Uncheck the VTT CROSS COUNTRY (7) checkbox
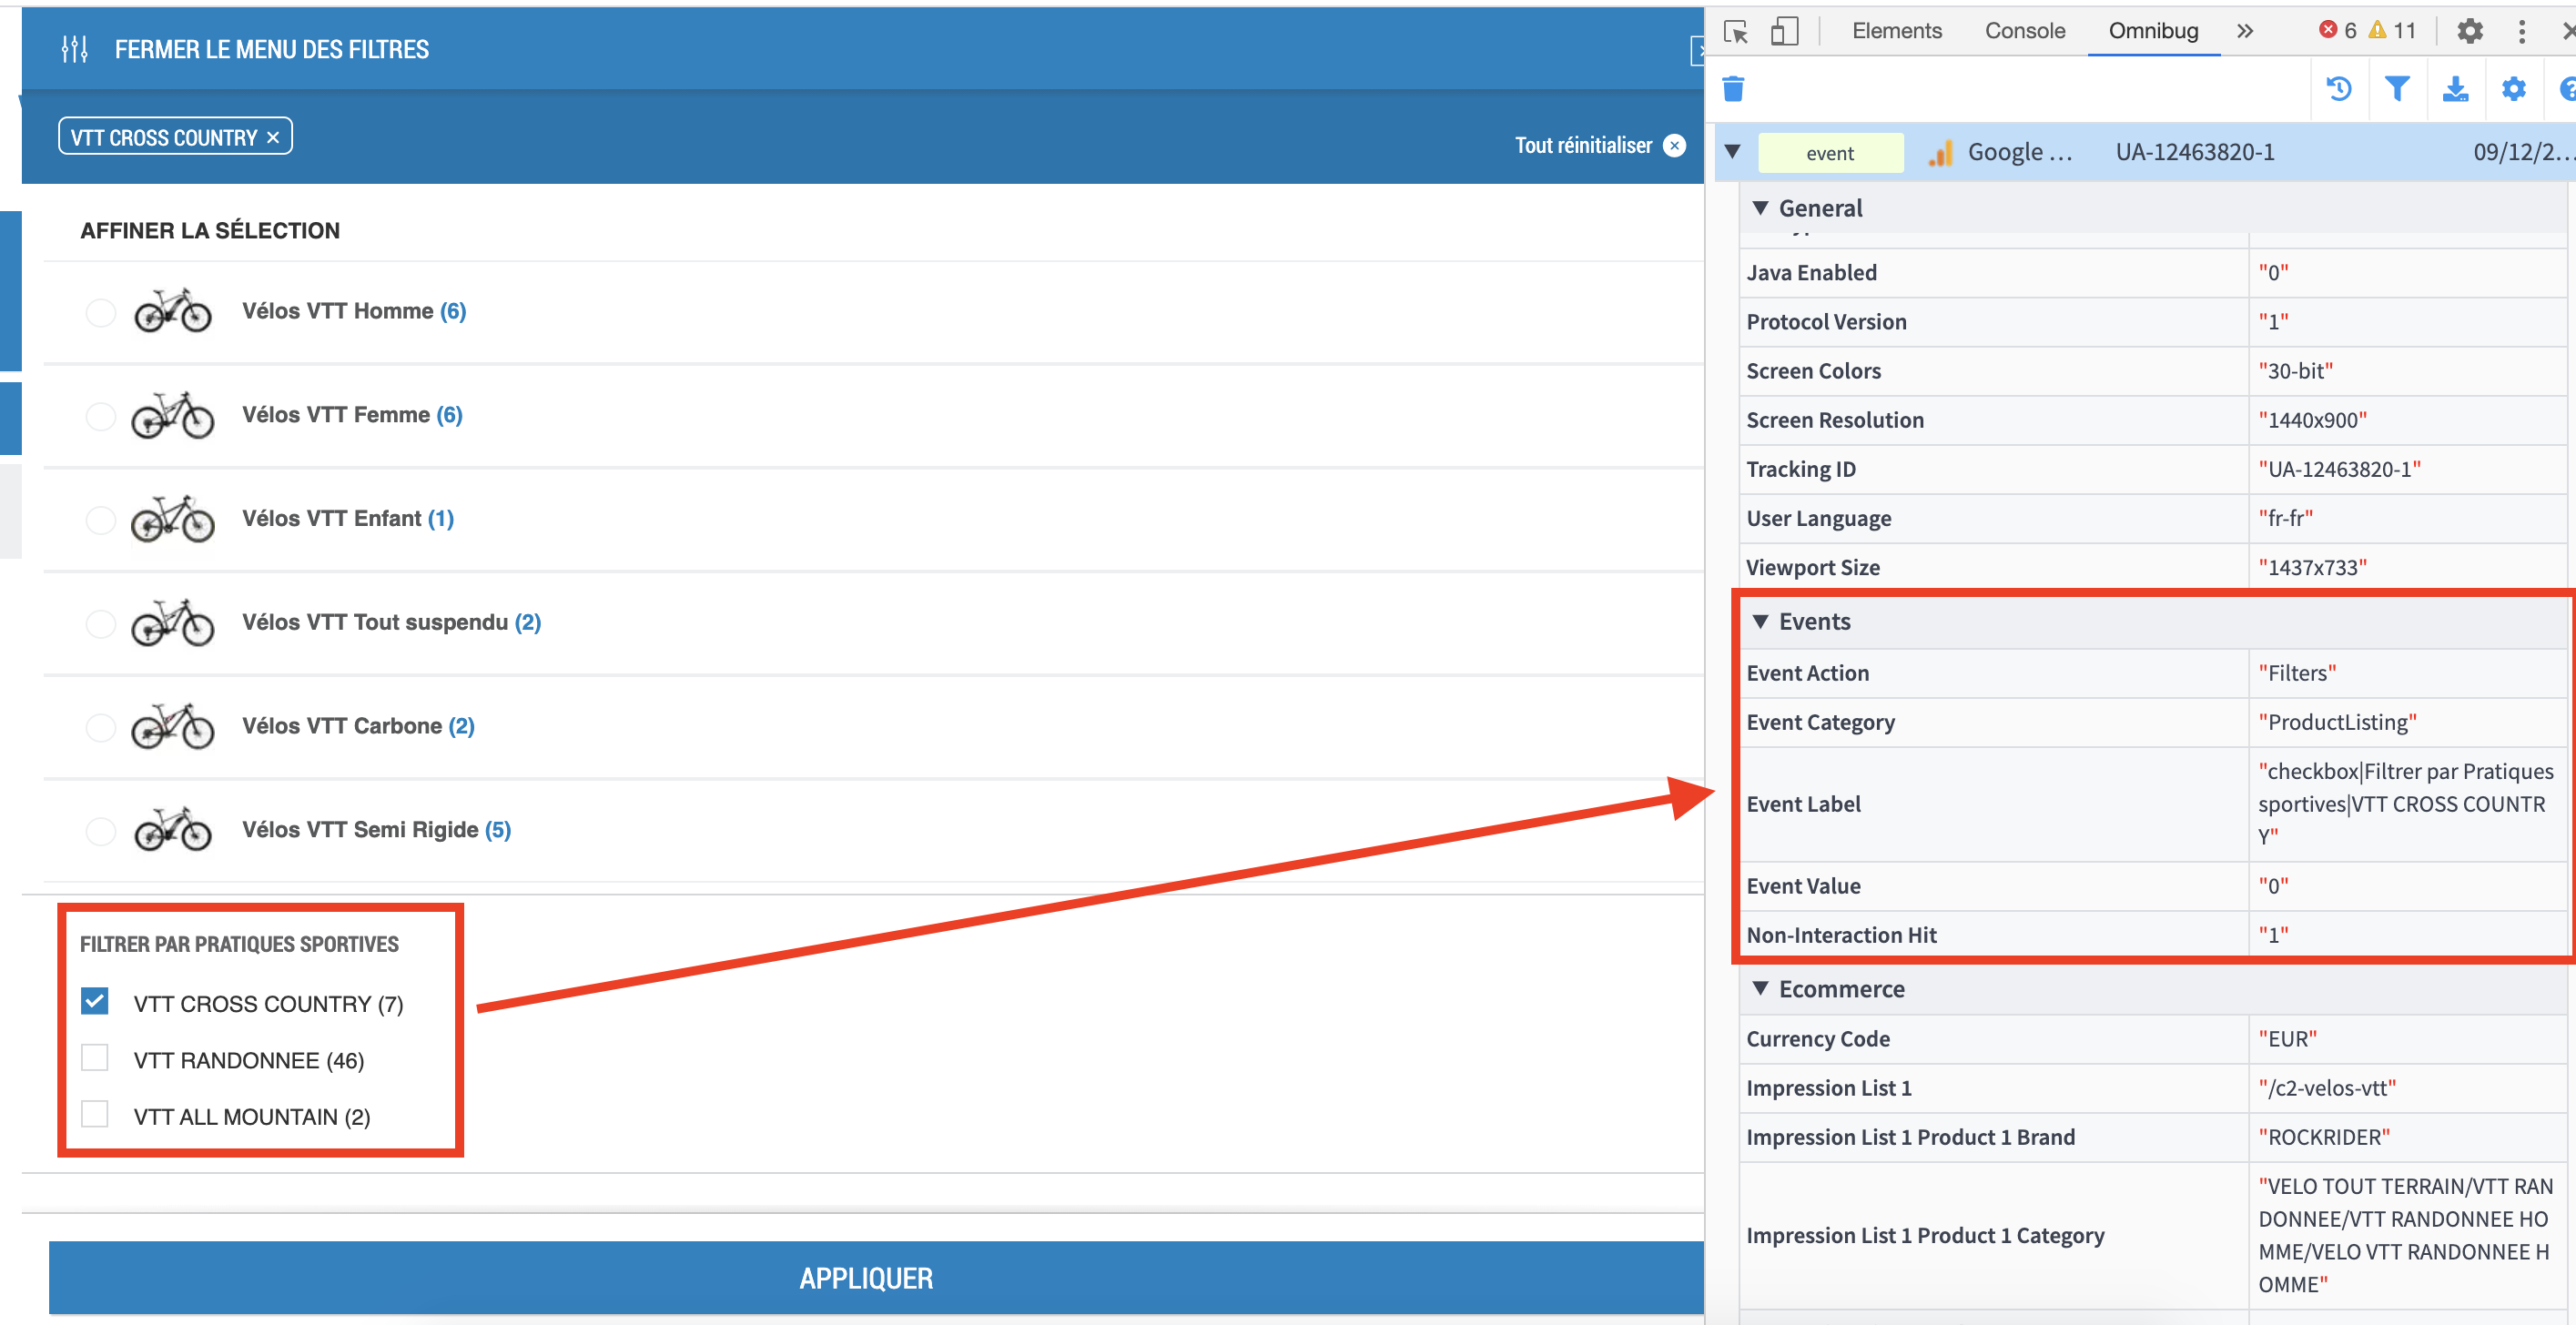The width and height of the screenshot is (2576, 1325). pyautogui.click(x=95, y=1001)
